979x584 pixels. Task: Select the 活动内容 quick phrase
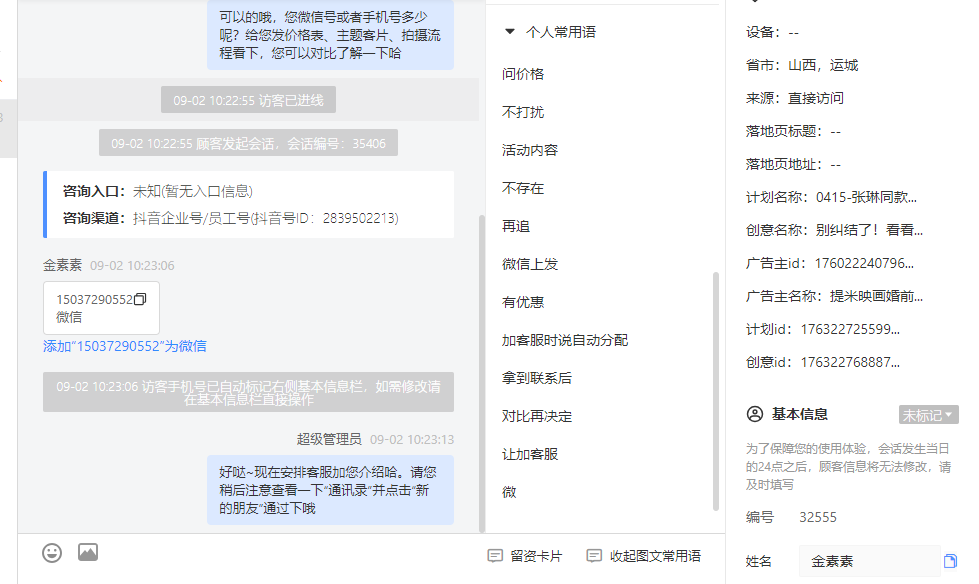530,151
